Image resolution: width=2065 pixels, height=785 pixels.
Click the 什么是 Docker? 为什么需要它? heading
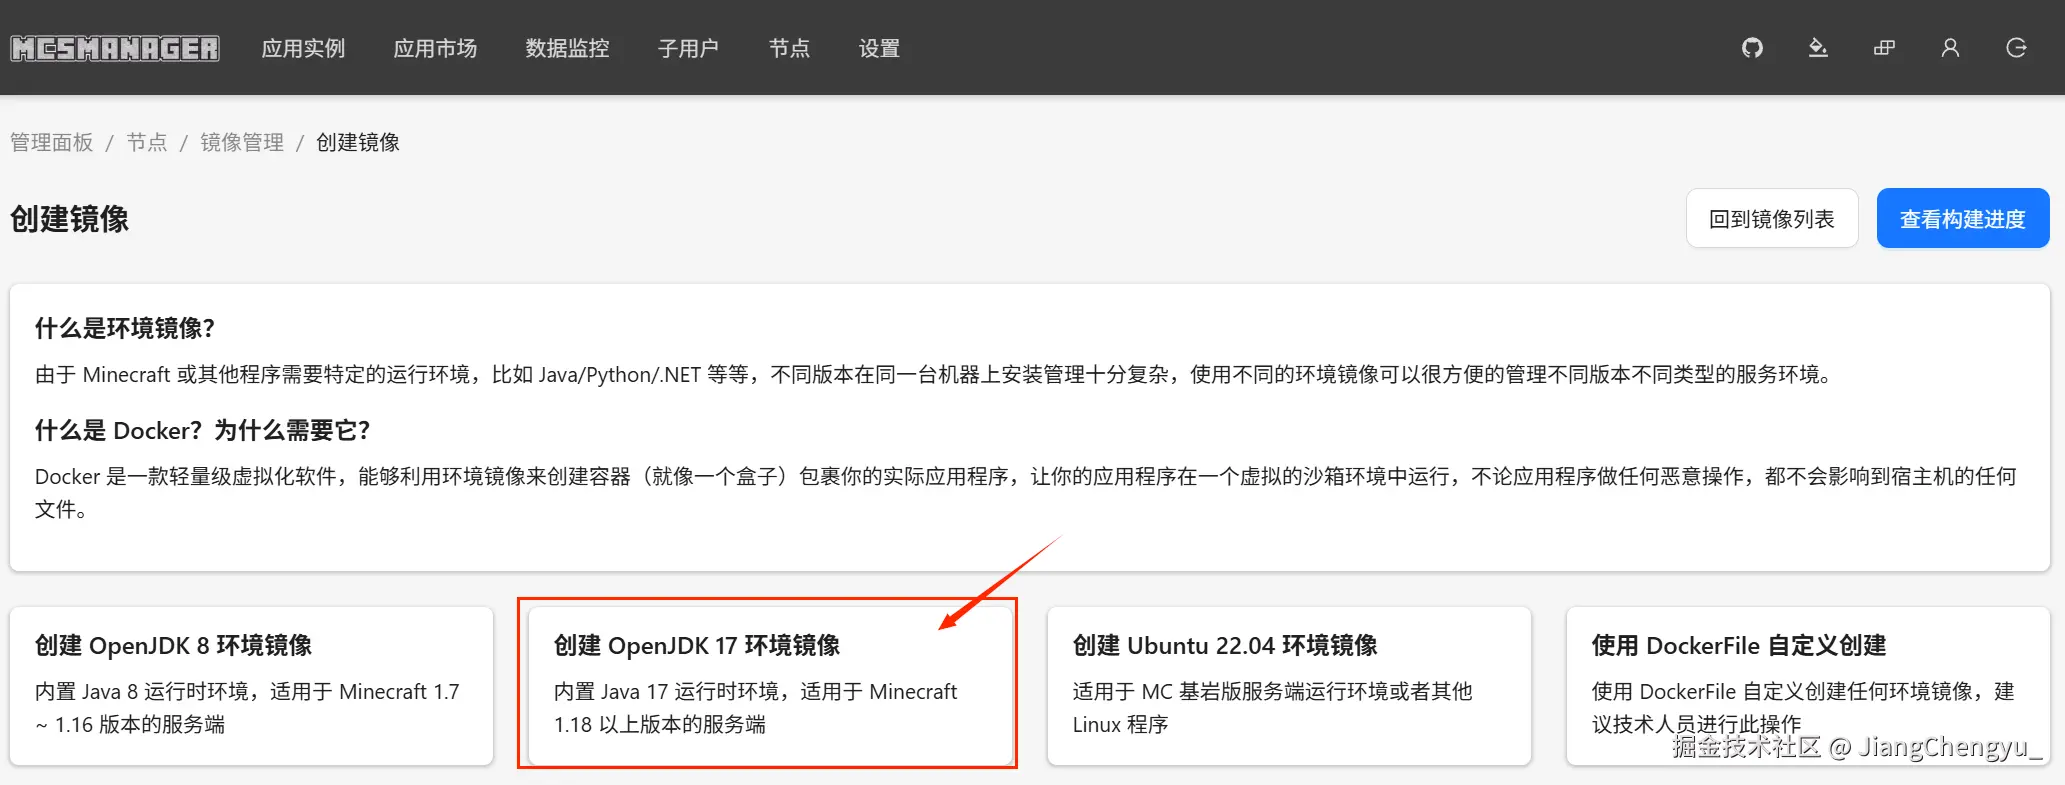pyautogui.click(x=203, y=430)
